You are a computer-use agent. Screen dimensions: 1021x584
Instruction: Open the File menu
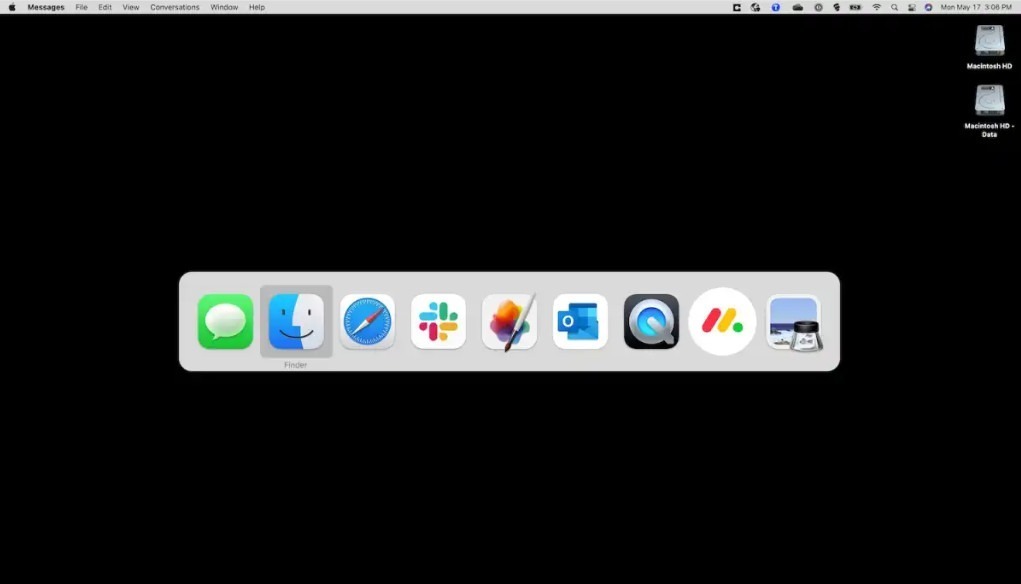pos(81,7)
